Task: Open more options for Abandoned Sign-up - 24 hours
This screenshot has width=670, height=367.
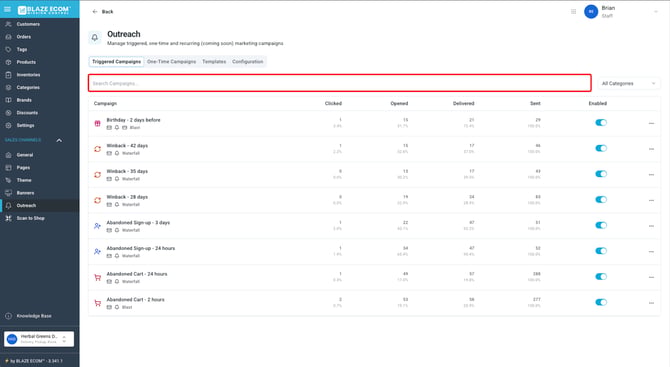Action: point(651,252)
